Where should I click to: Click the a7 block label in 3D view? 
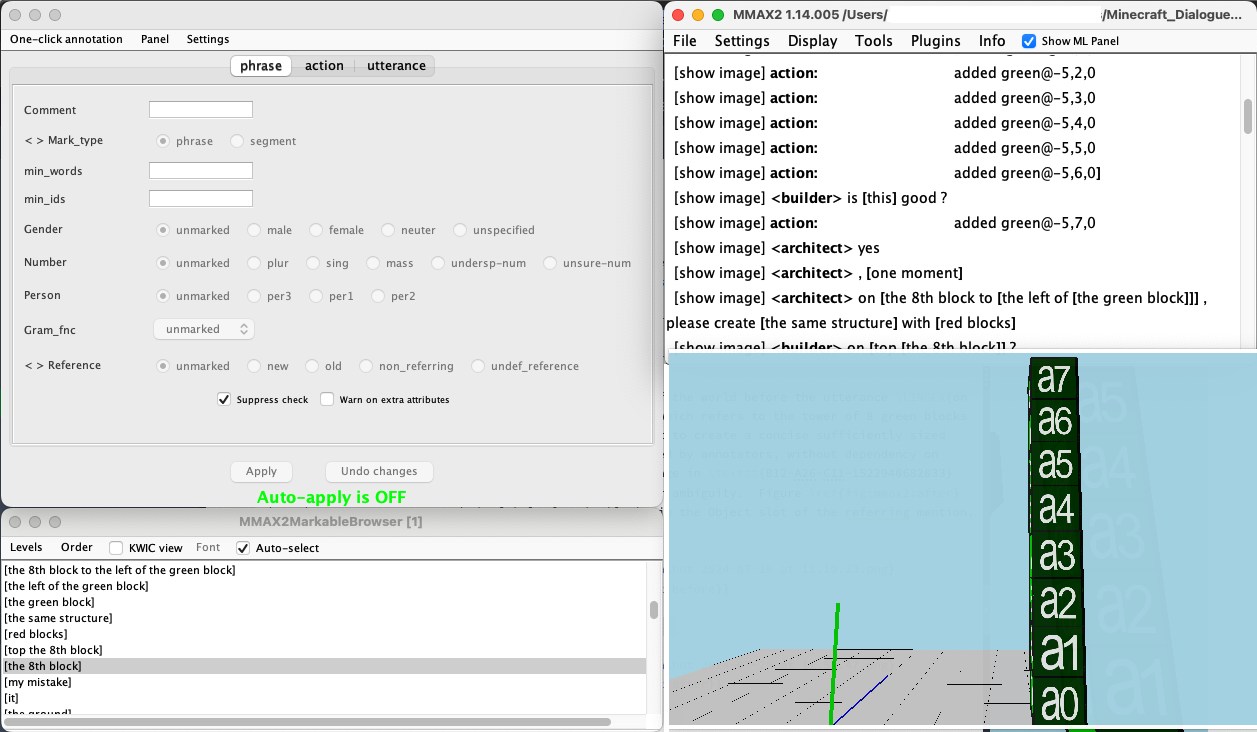[x=1054, y=379]
